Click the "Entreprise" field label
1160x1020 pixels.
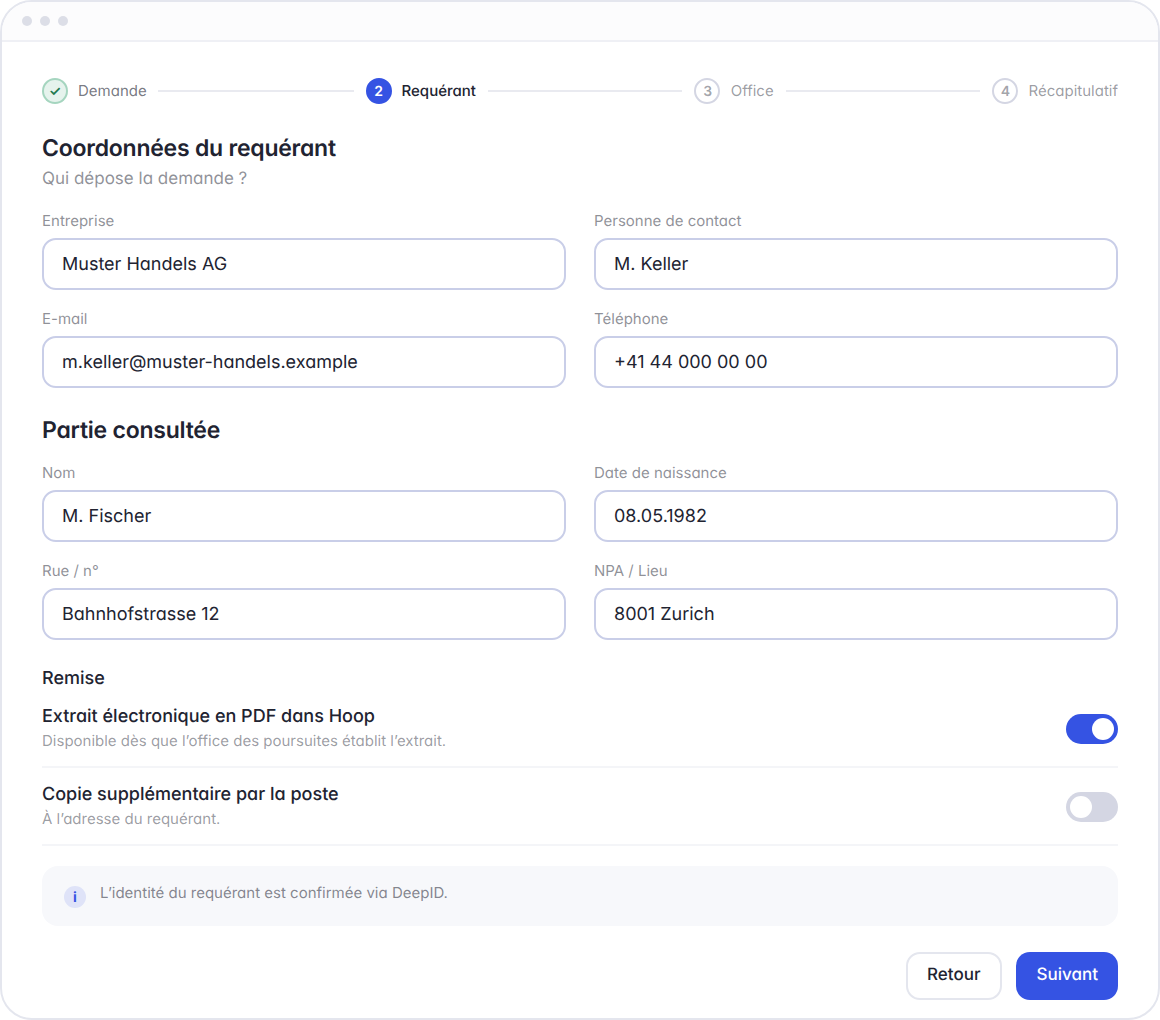point(78,221)
